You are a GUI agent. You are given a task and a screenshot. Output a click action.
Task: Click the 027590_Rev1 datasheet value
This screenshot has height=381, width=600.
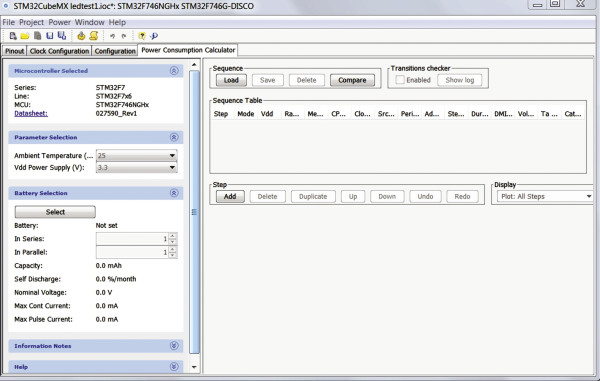[116, 113]
